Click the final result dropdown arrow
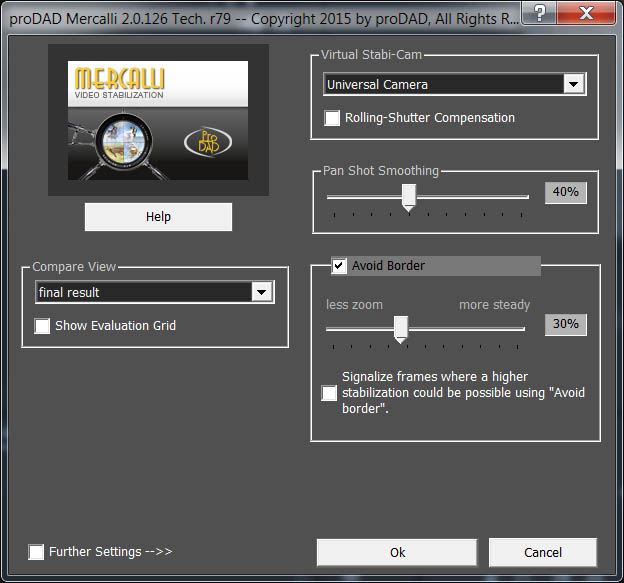This screenshot has width=624, height=583. [261, 292]
